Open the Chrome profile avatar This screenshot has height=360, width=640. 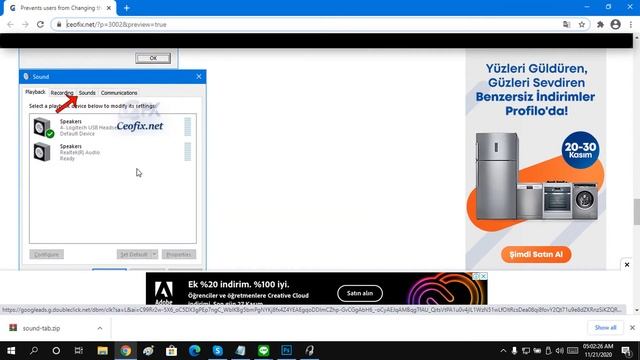click(616, 24)
